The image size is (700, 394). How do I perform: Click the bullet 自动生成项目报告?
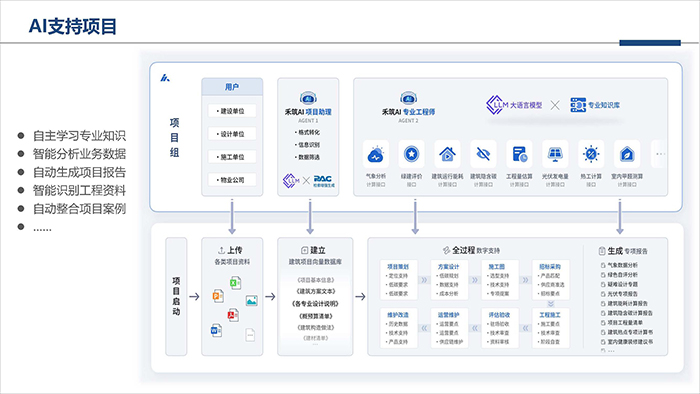pyautogui.click(x=79, y=172)
